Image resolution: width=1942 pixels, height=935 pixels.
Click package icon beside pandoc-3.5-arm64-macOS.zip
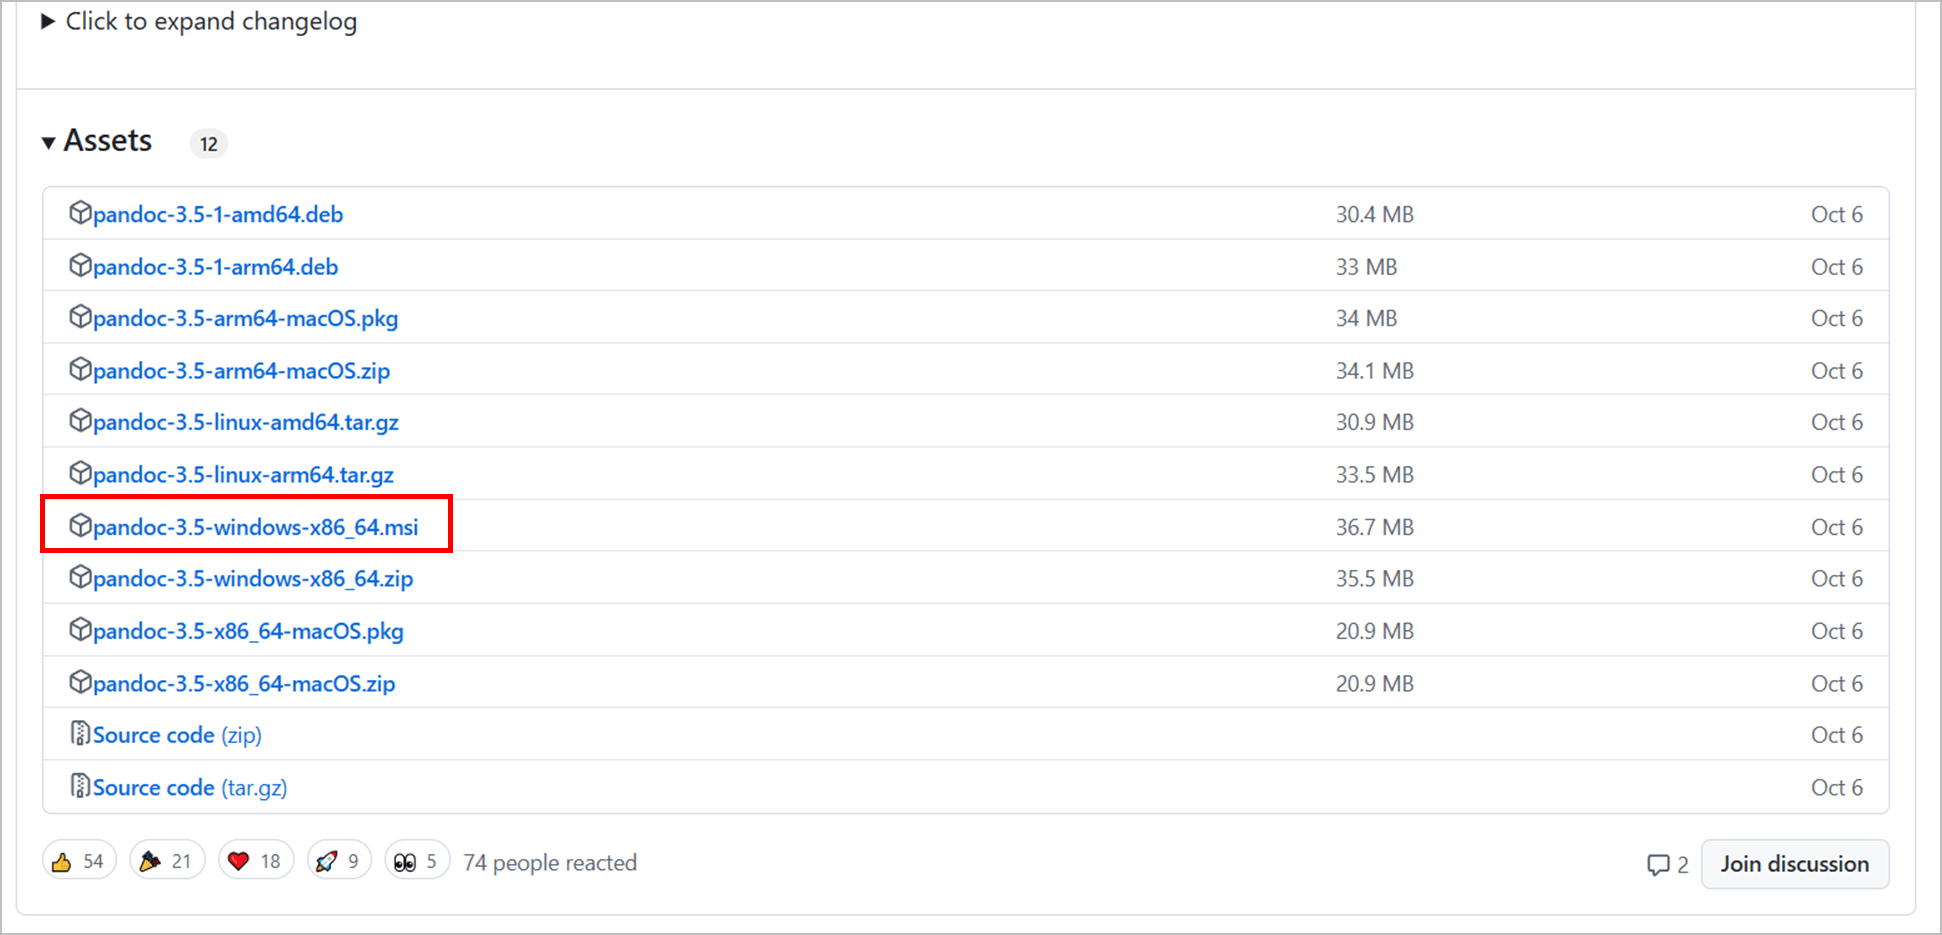[x=80, y=369]
